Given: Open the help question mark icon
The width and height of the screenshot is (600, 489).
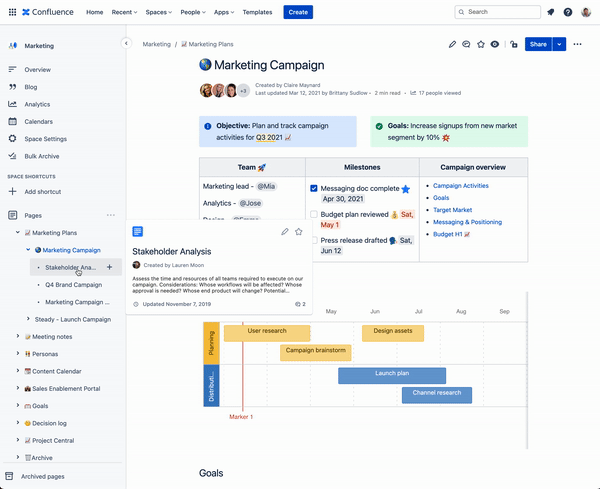Looking at the screenshot, I should [x=568, y=12].
